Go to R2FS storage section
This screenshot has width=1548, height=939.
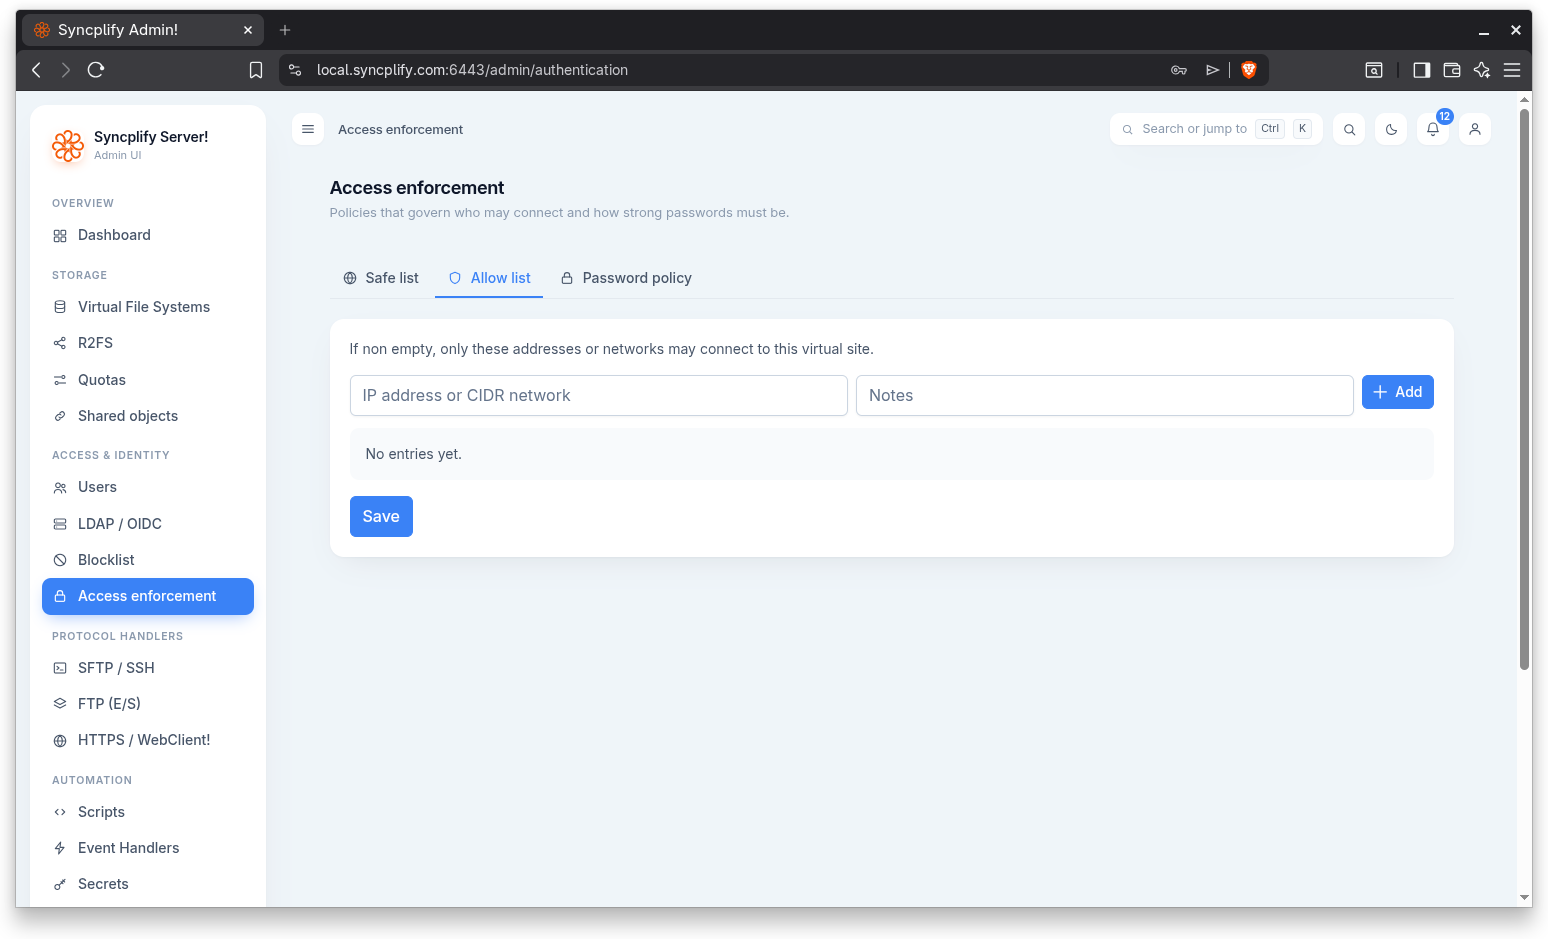(x=148, y=343)
